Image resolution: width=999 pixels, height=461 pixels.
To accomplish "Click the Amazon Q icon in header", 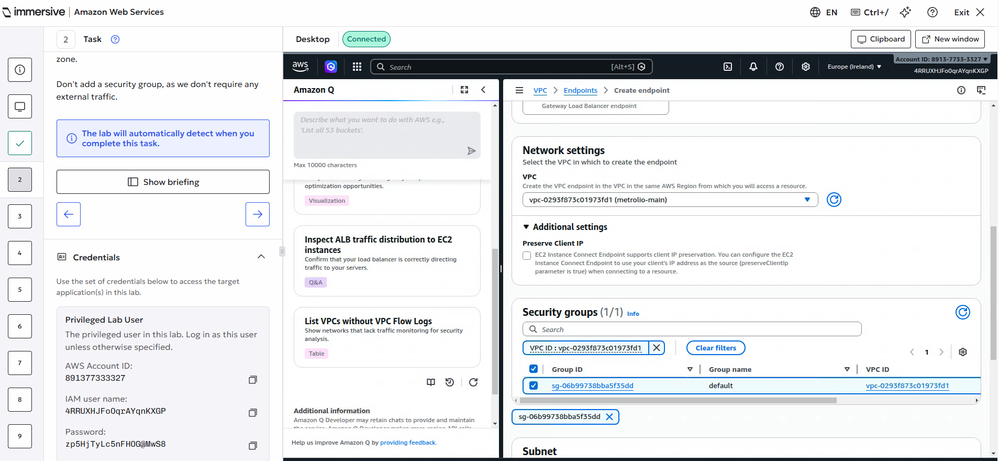I will [x=331, y=67].
